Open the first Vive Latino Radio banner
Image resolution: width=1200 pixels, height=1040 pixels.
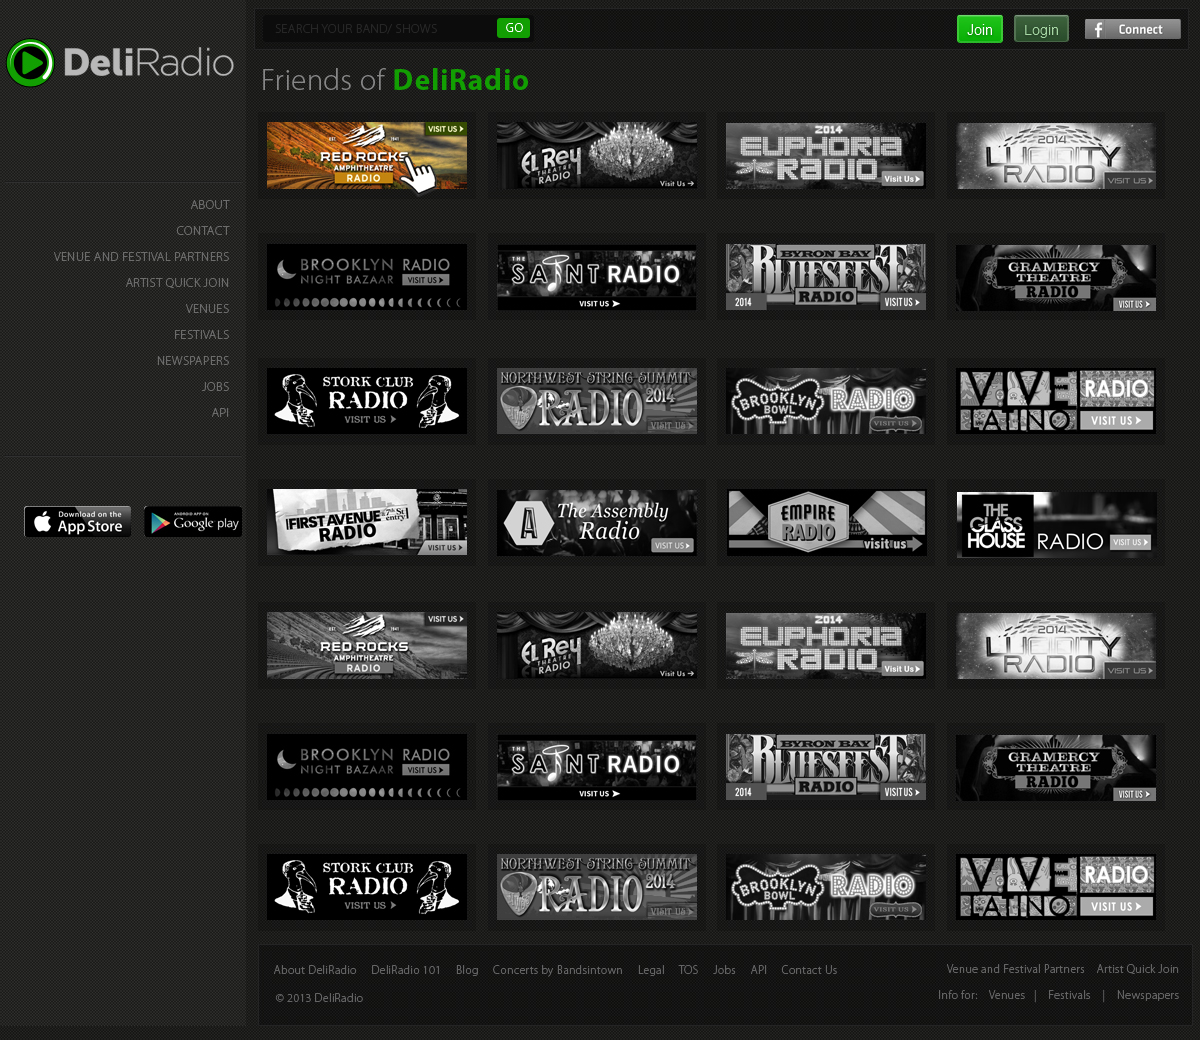pyautogui.click(x=1056, y=401)
